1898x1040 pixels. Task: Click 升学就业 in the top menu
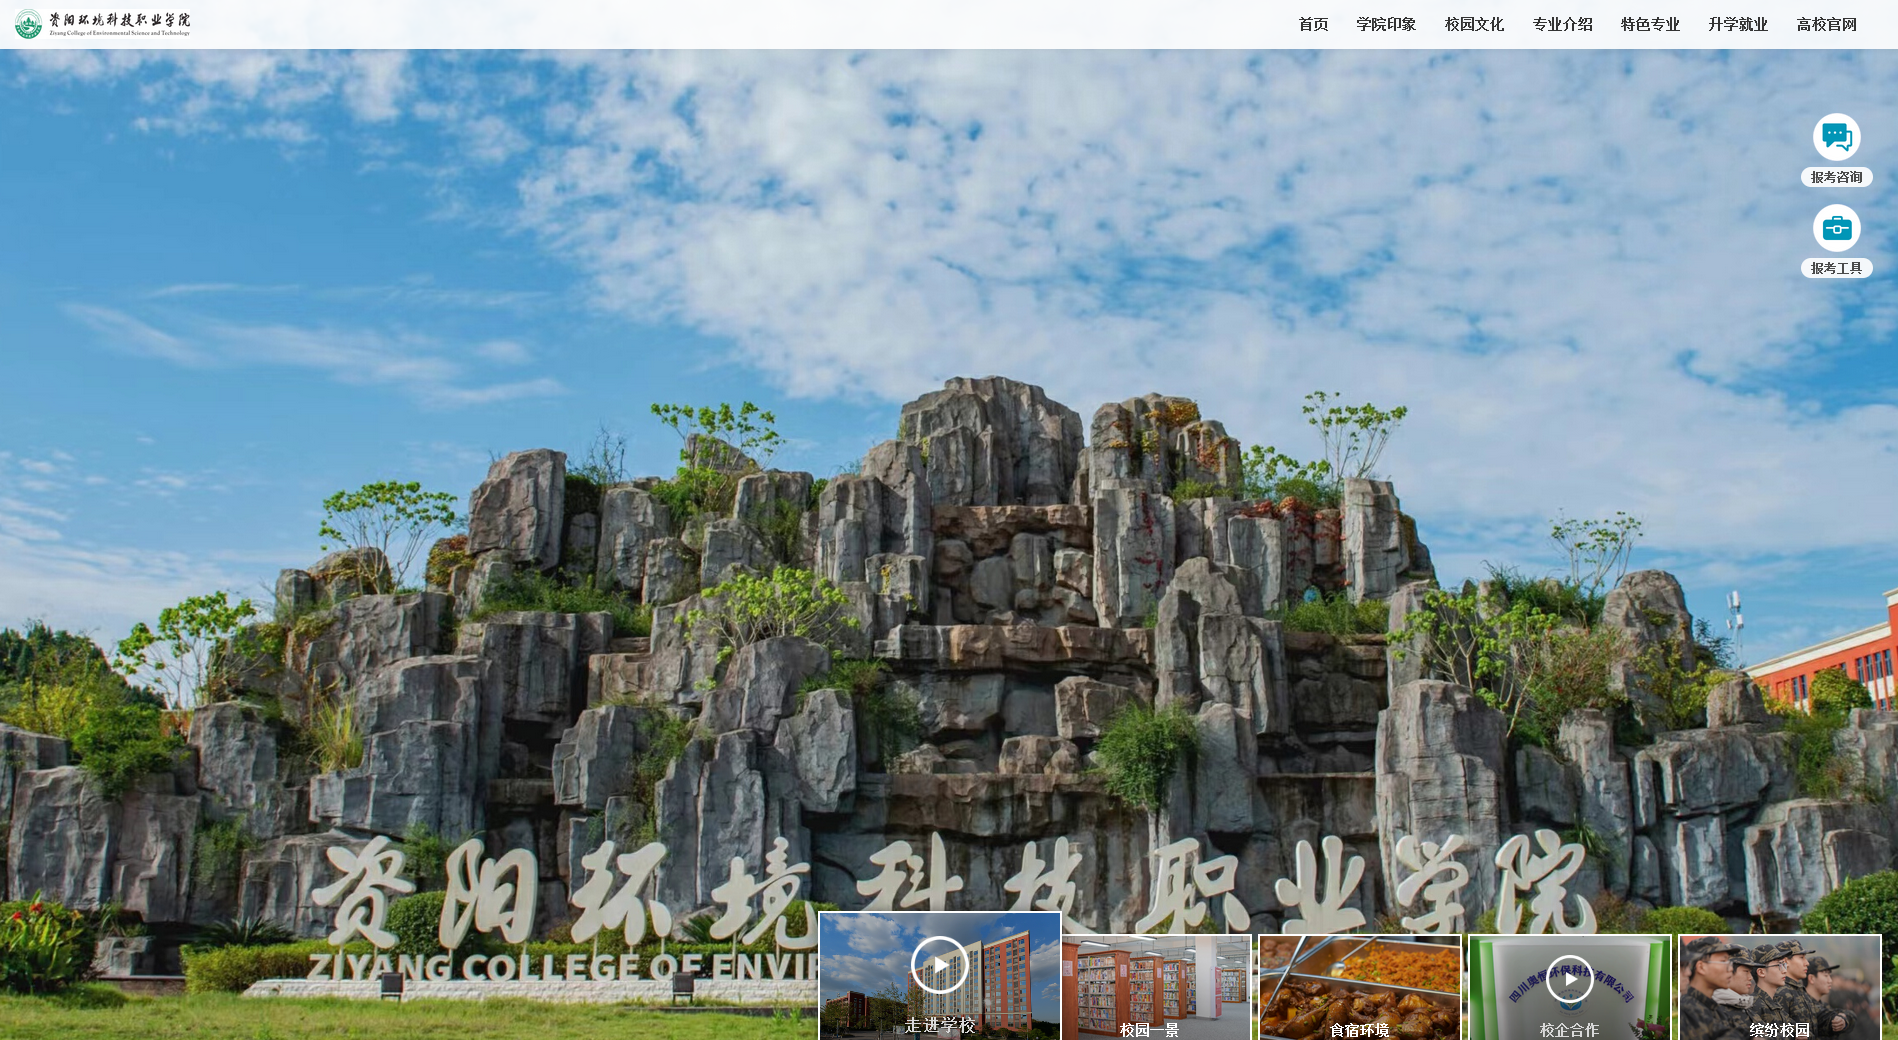(1738, 24)
